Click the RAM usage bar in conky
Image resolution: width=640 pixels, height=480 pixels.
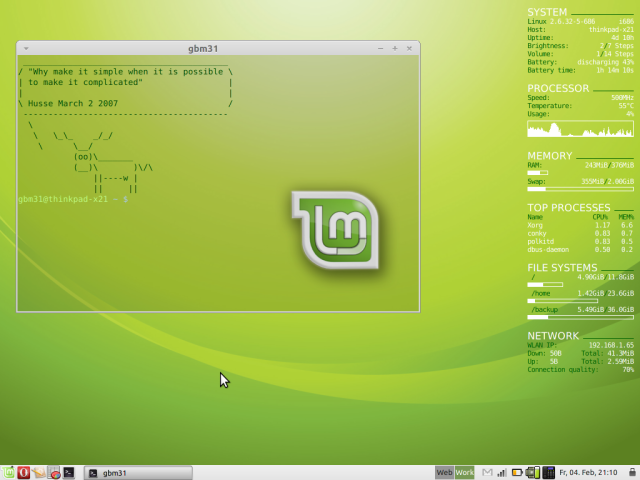(x=538, y=173)
